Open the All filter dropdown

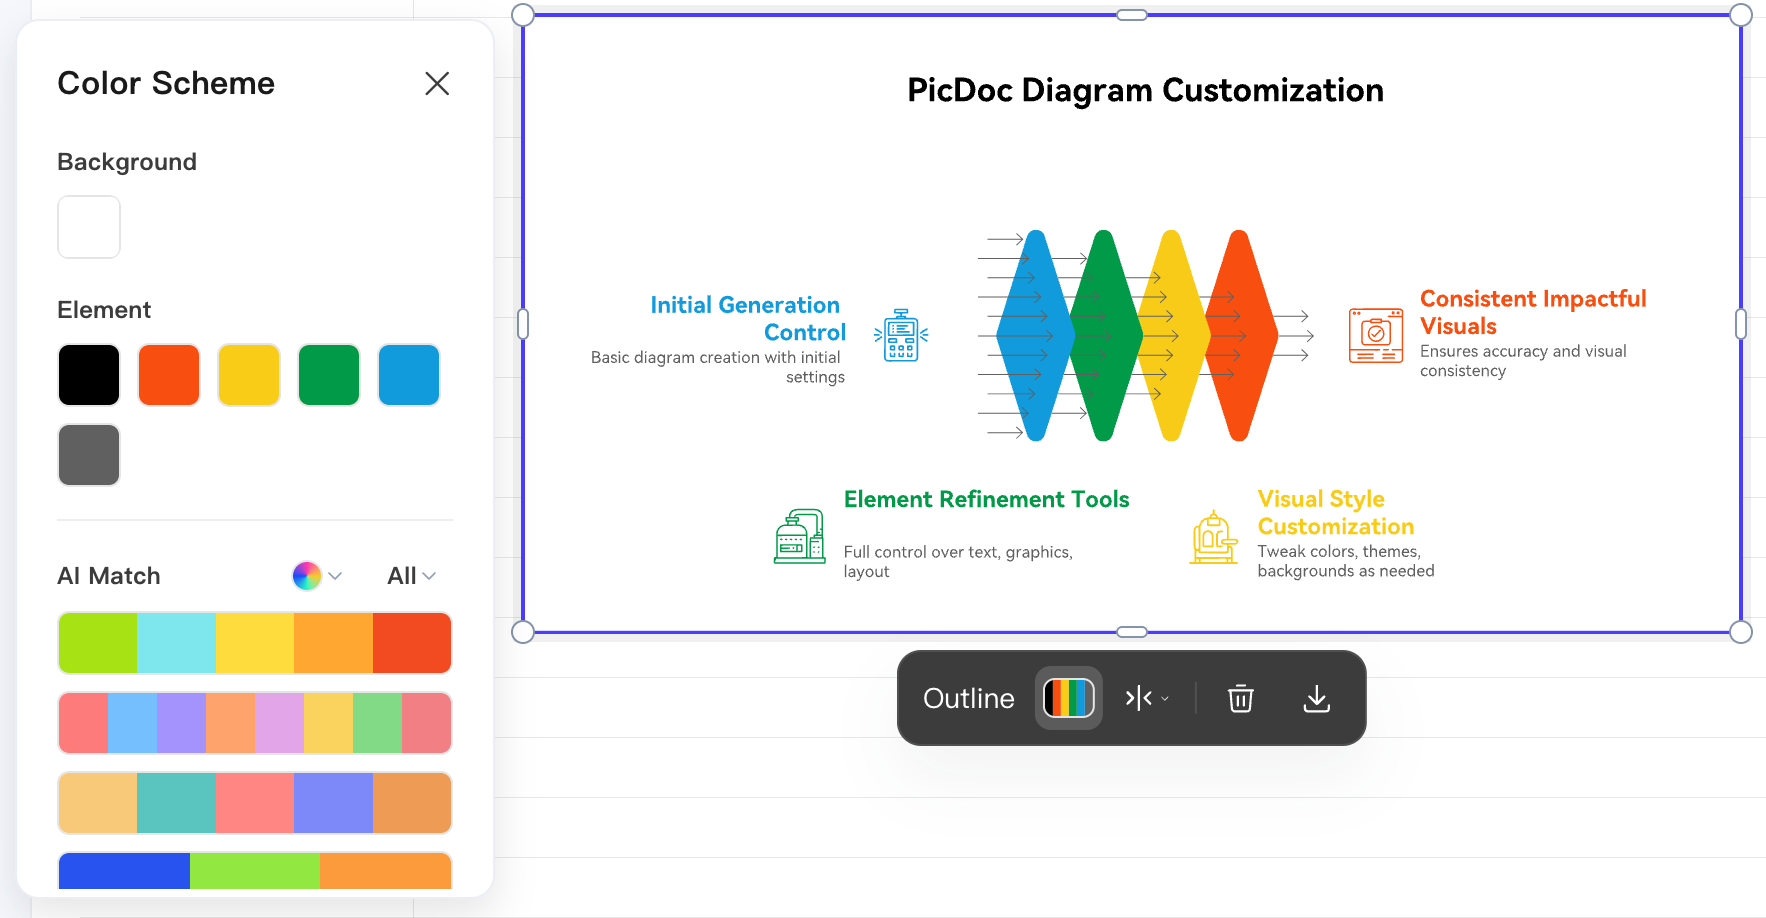[412, 576]
